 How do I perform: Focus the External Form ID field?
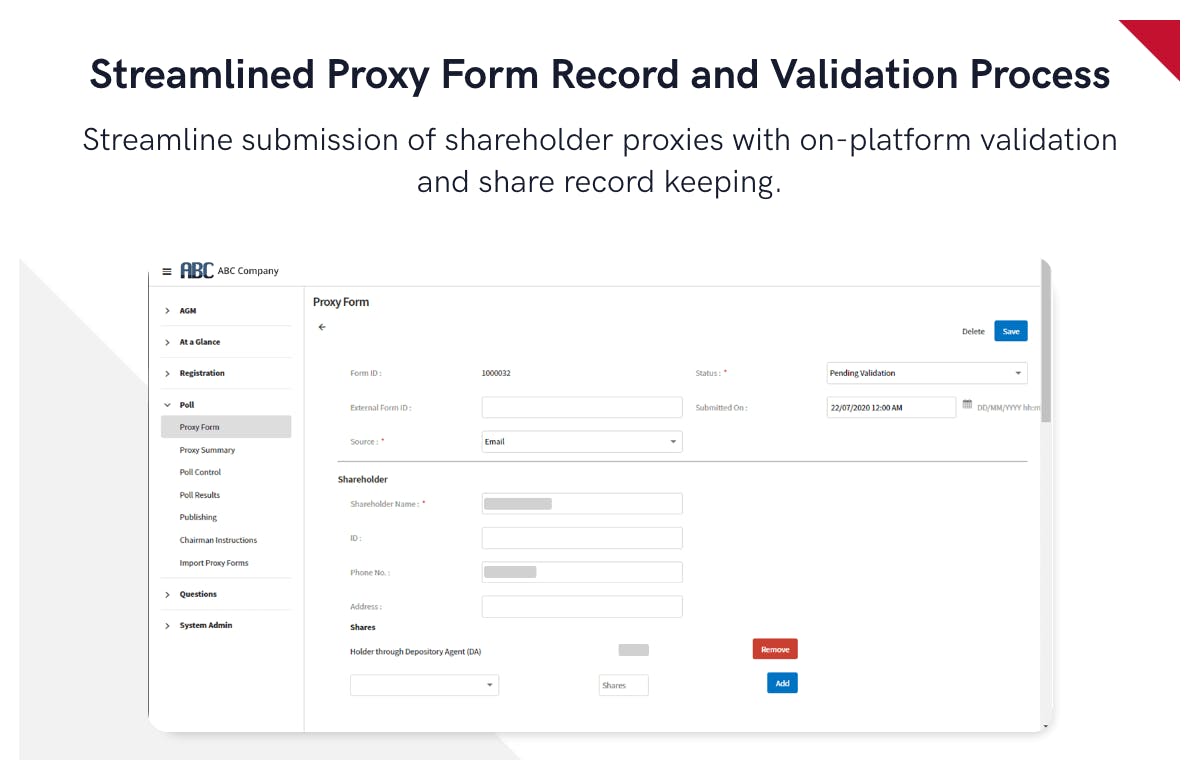click(582, 407)
